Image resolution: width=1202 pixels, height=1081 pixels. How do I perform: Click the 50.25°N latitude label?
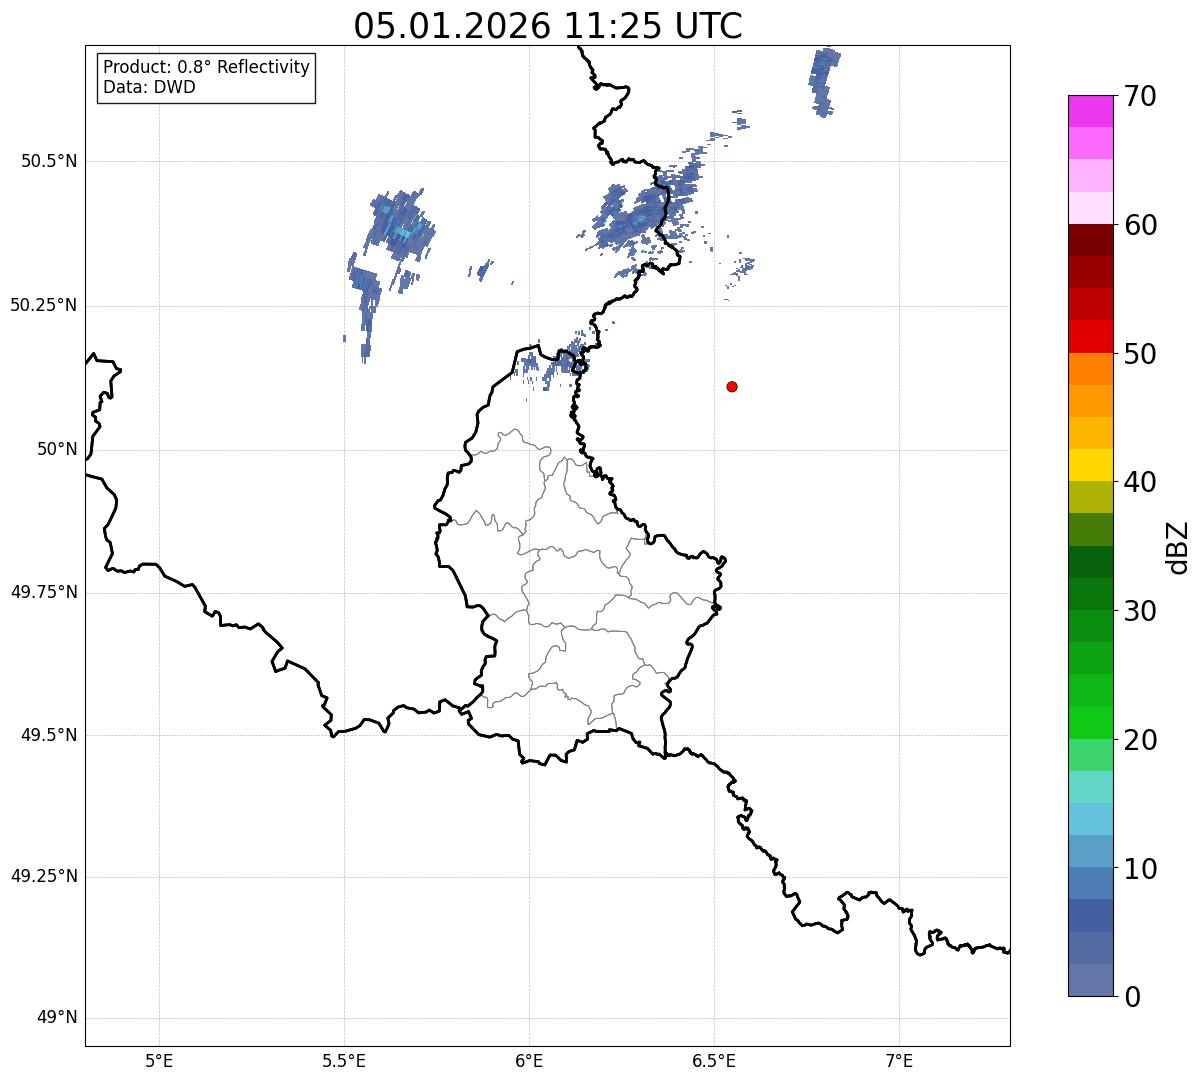tap(44, 305)
